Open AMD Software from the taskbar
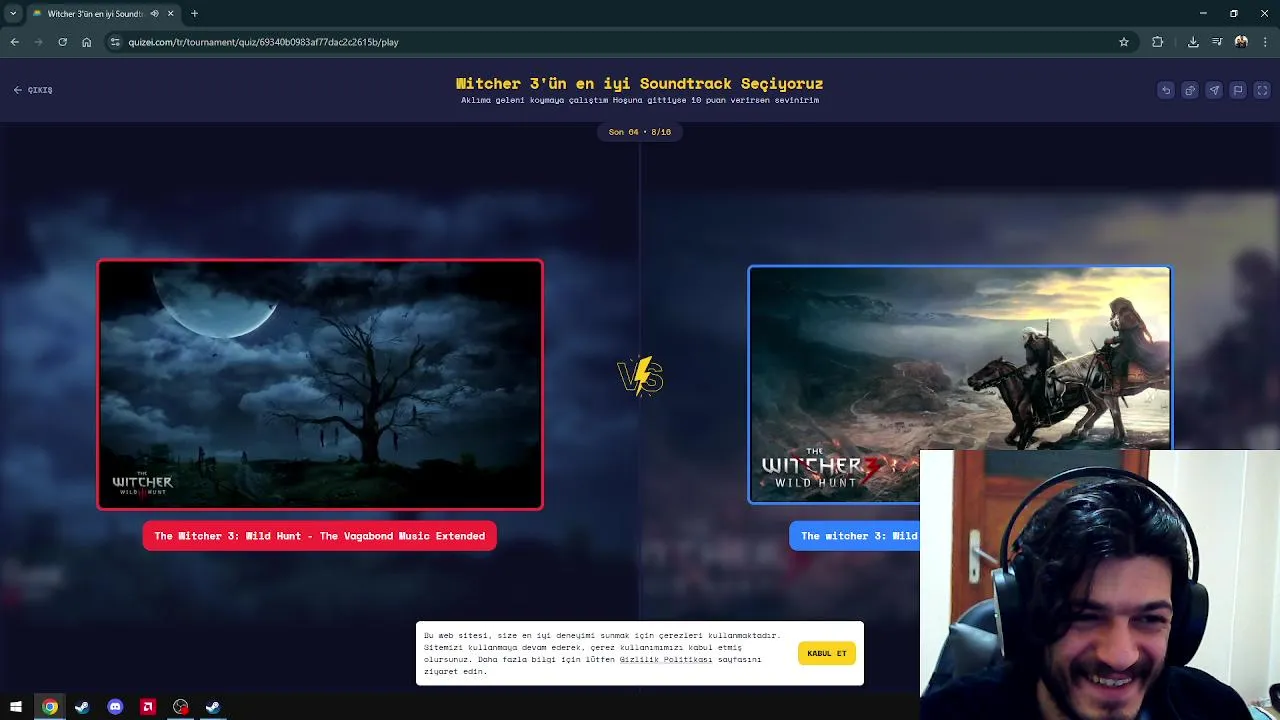Image resolution: width=1280 pixels, height=720 pixels. pyautogui.click(x=148, y=707)
